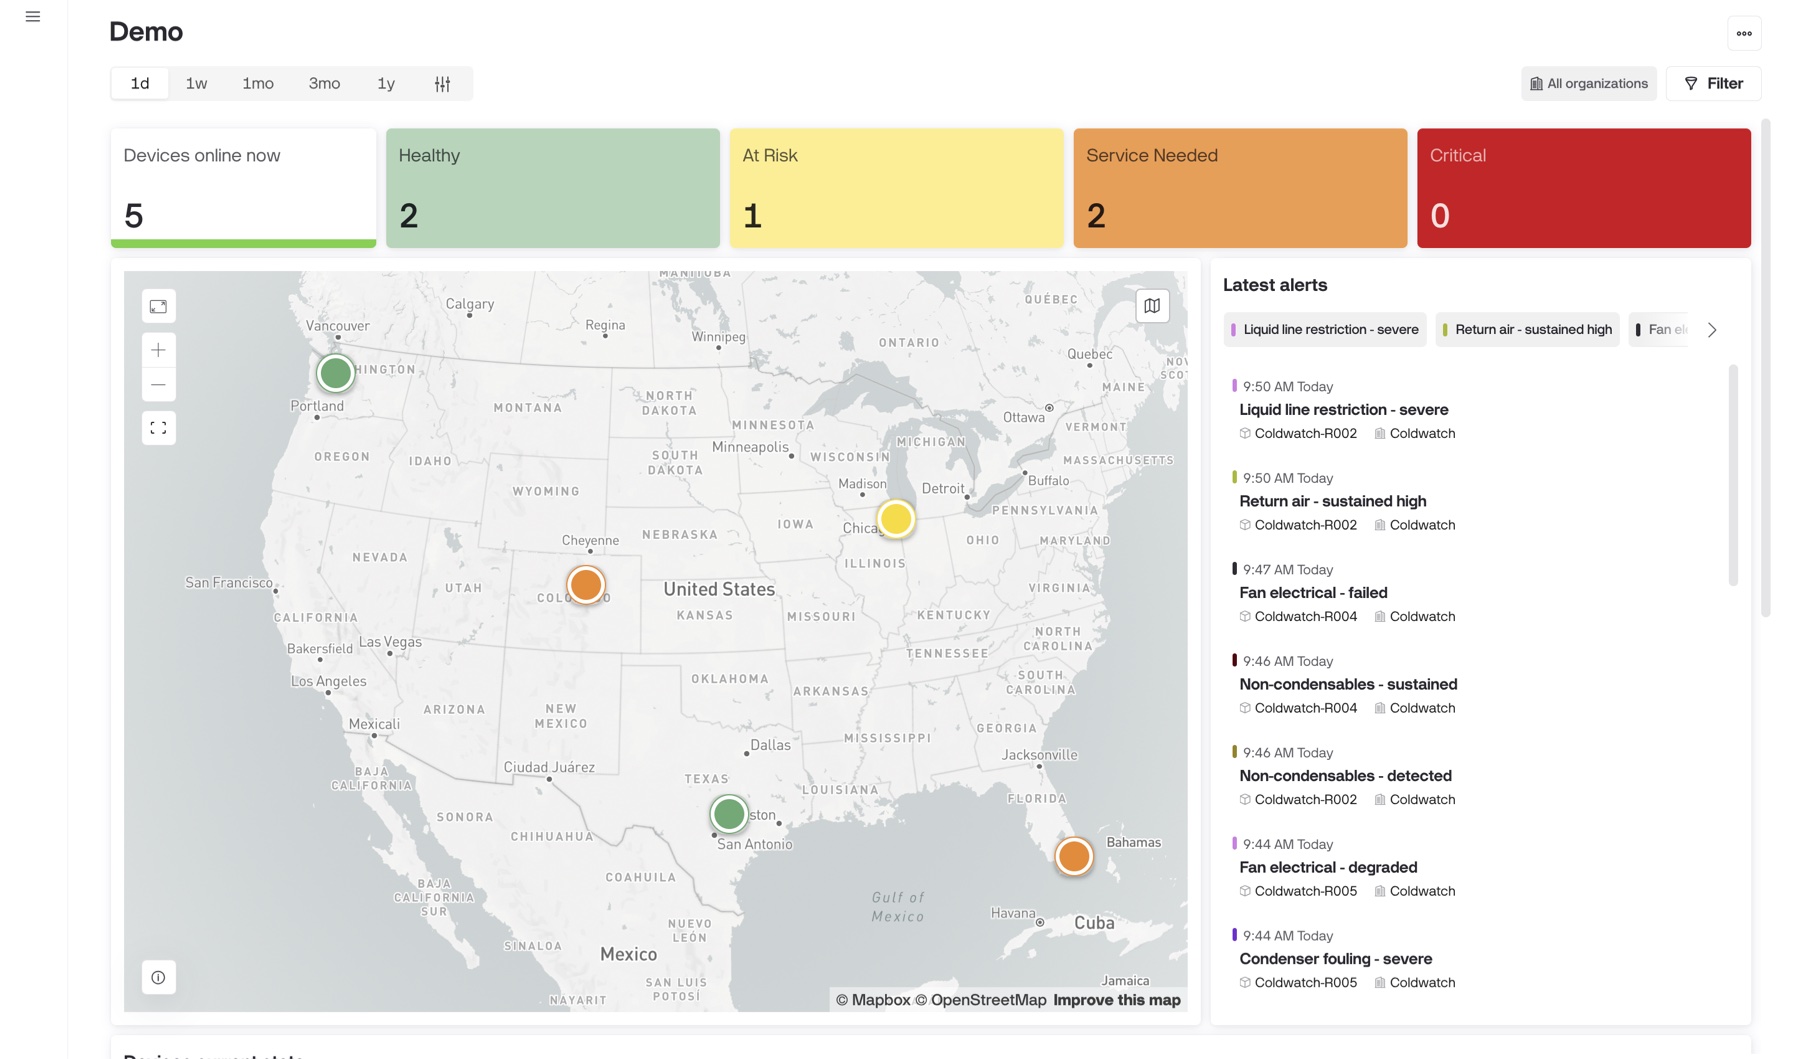Open the All organizations selector
1800x1059 pixels.
[1589, 84]
